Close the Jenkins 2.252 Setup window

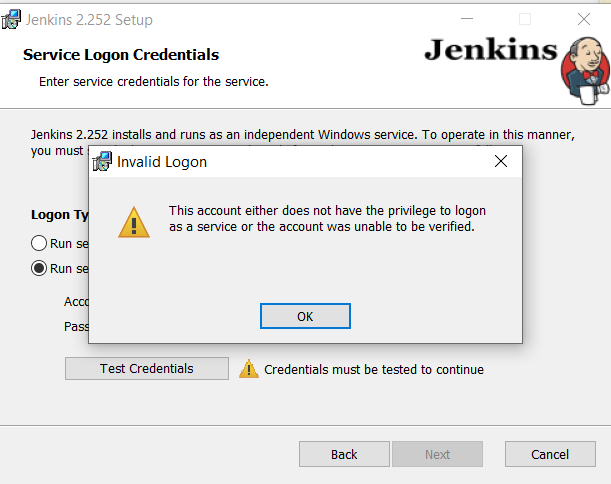coord(584,19)
